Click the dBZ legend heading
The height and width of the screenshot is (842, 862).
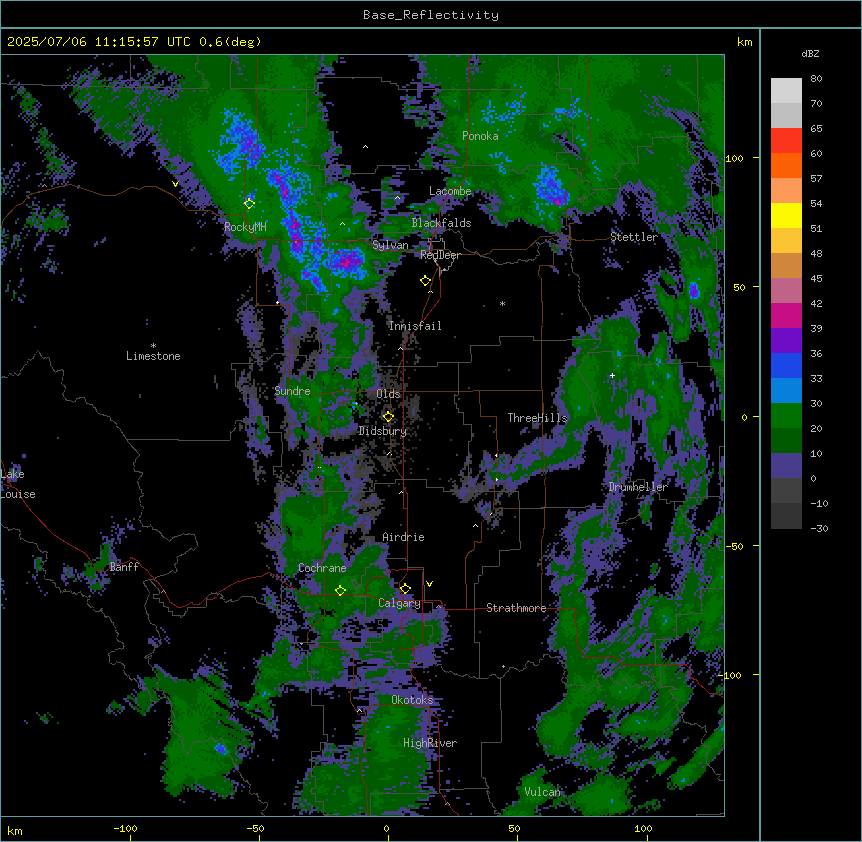coord(810,53)
